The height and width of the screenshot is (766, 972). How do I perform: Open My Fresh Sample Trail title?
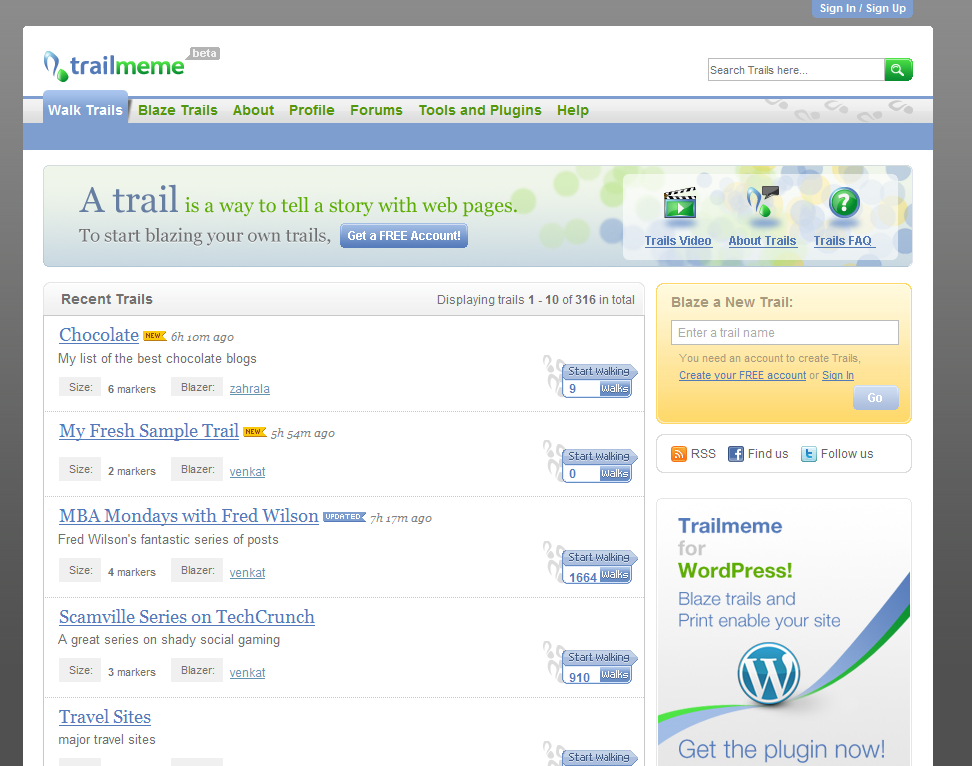[x=149, y=431]
